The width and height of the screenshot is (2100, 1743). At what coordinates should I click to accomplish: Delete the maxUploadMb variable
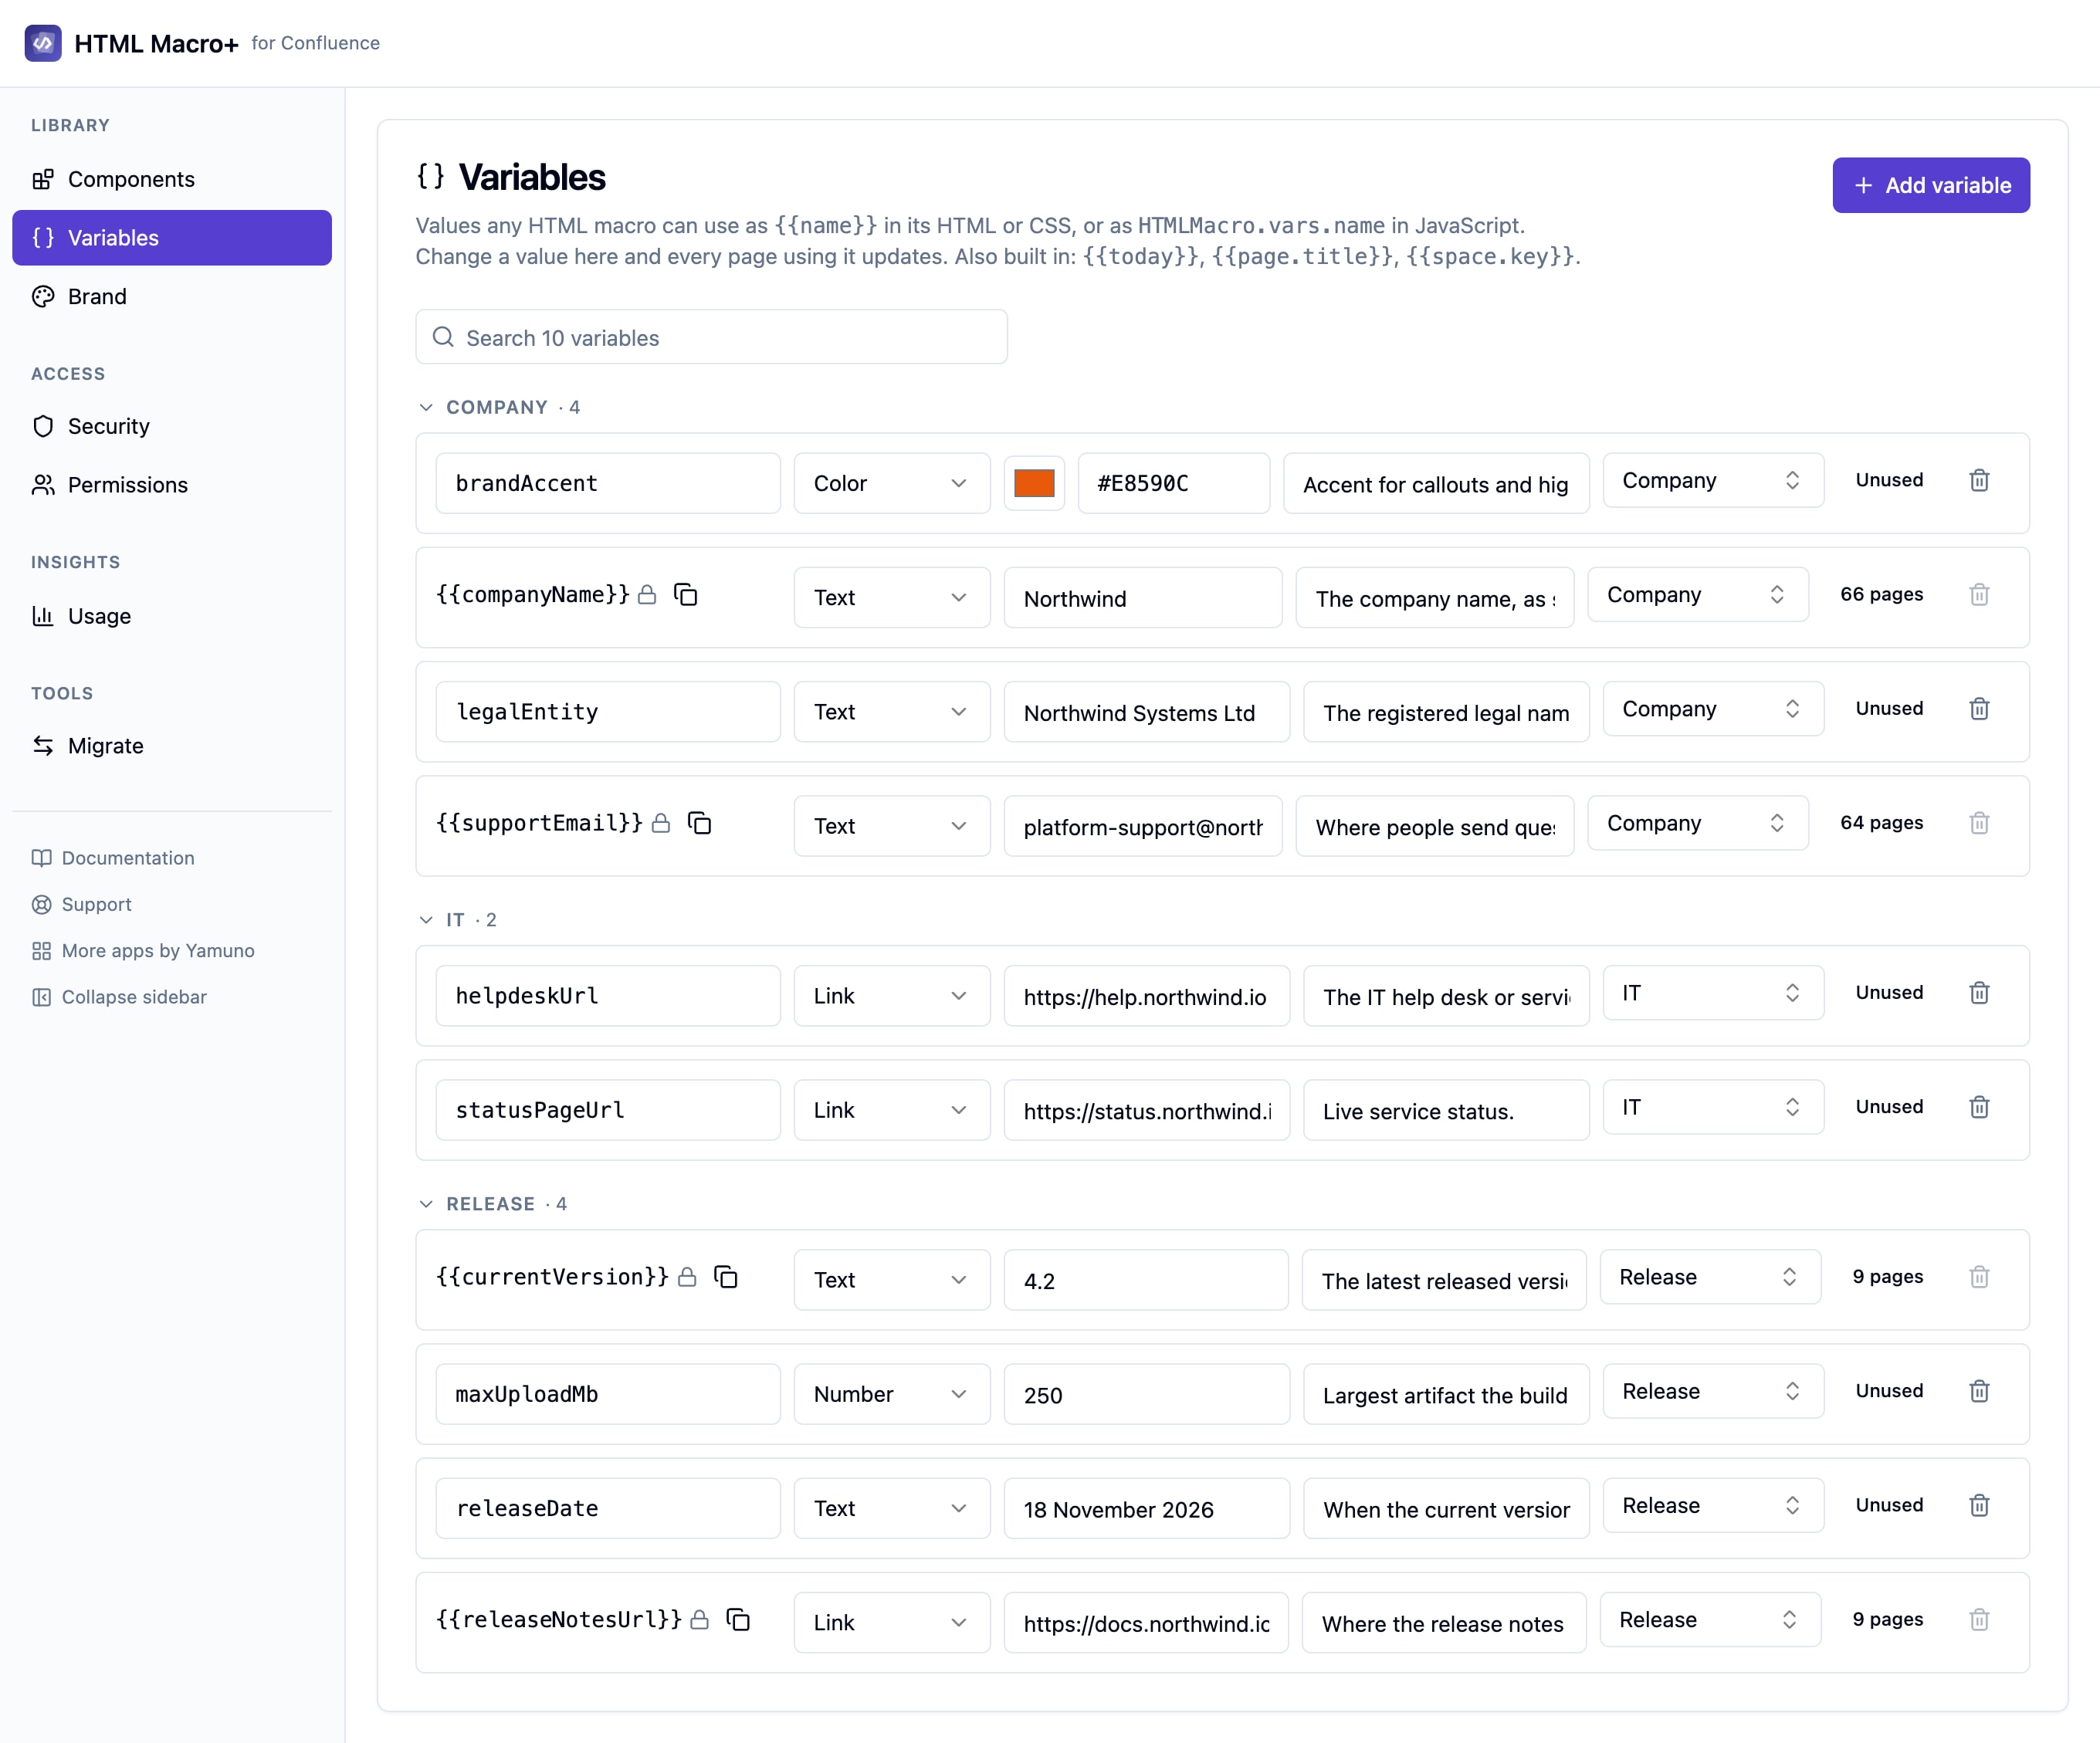(x=1979, y=1391)
